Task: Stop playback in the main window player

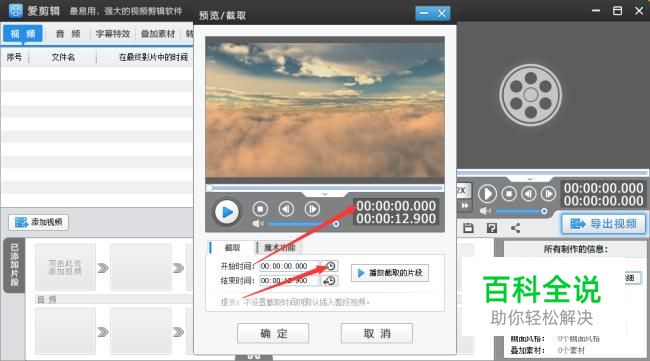Action: (x=509, y=194)
